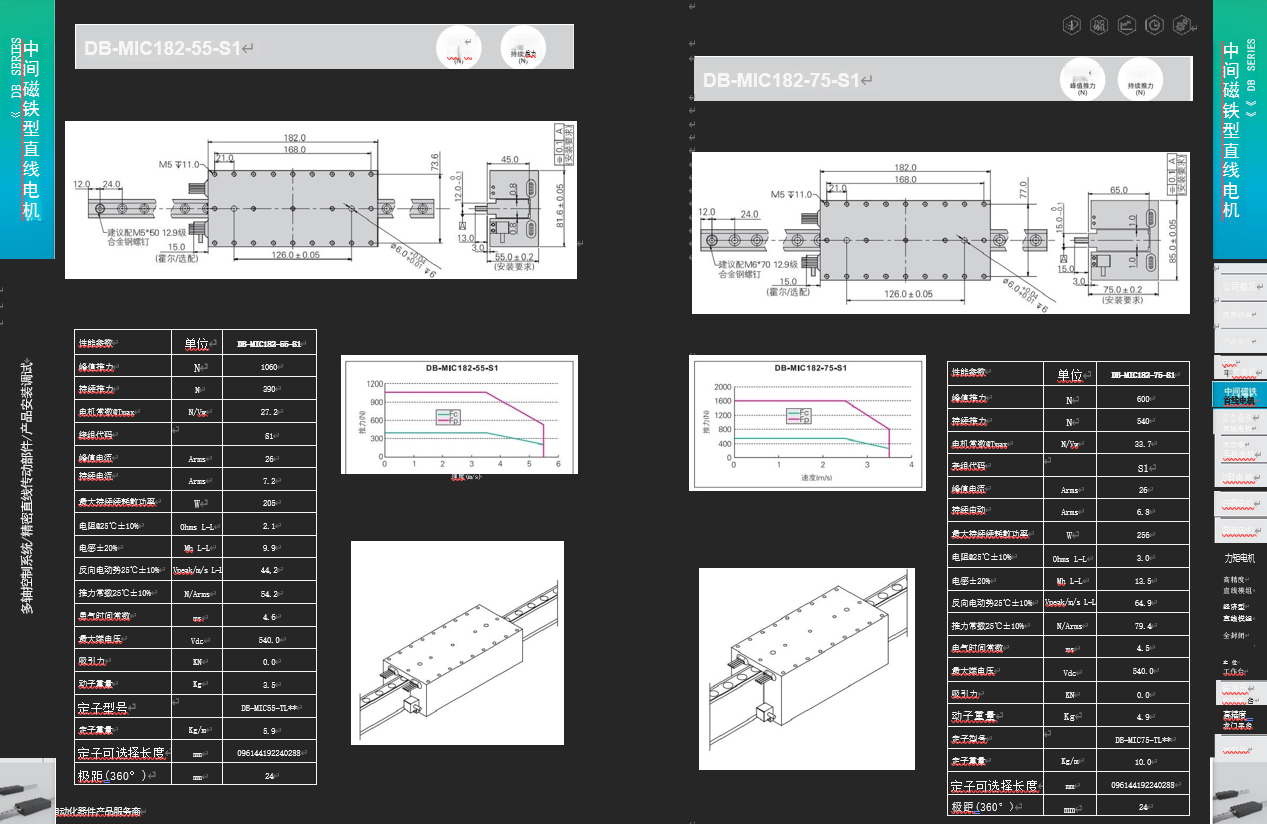Click the value 600 in the right table
This screenshot has height=824, width=1267.
click(1143, 398)
